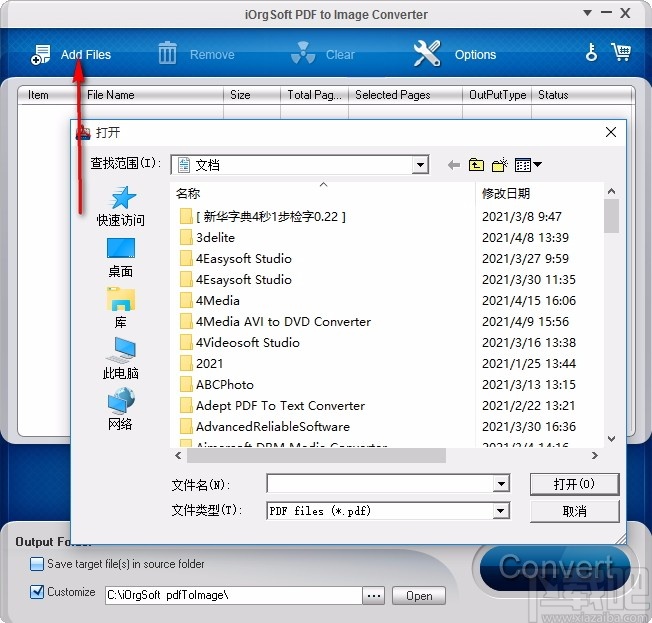Screen dimensions: 652x623
Task: Click the output path C:\iOrgSoft_pdfToImage\ field
Action: click(x=233, y=596)
